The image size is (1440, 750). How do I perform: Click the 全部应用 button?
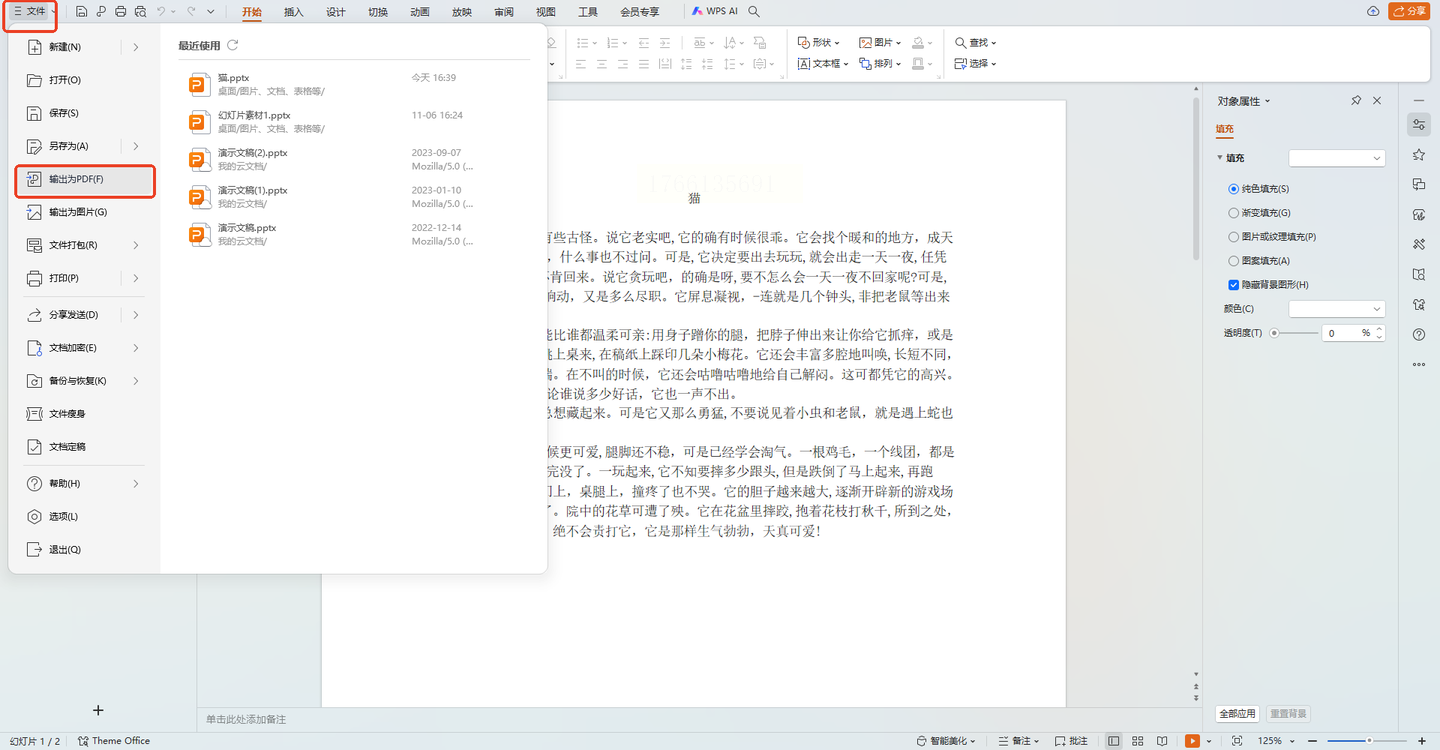pos(1236,714)
